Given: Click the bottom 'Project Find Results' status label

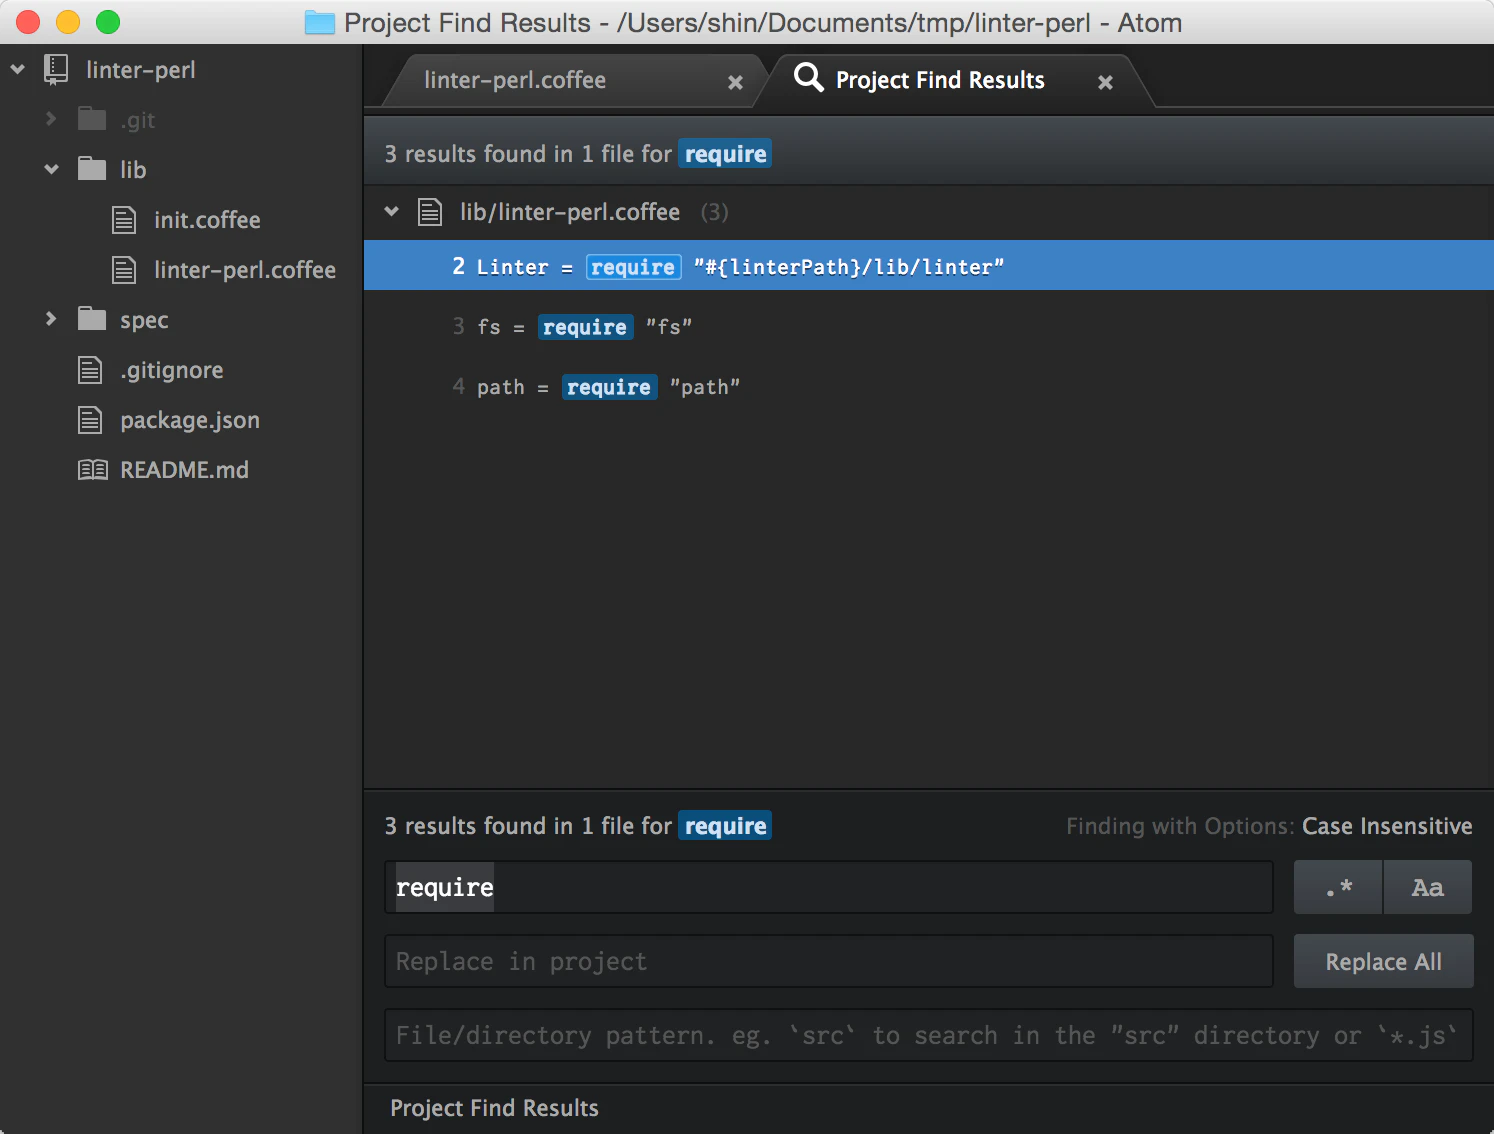Looking at the screenshot, I should pos(494,1108).
